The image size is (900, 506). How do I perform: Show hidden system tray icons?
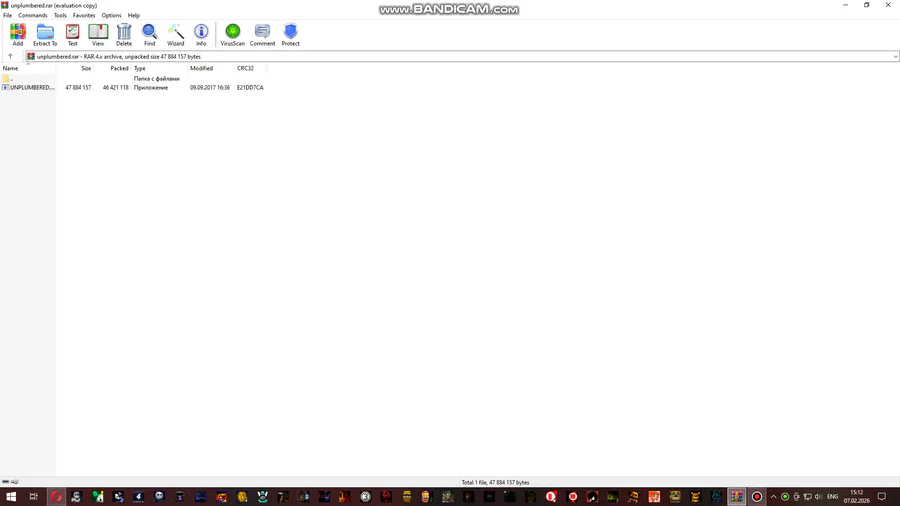click(x=773, y=497)
